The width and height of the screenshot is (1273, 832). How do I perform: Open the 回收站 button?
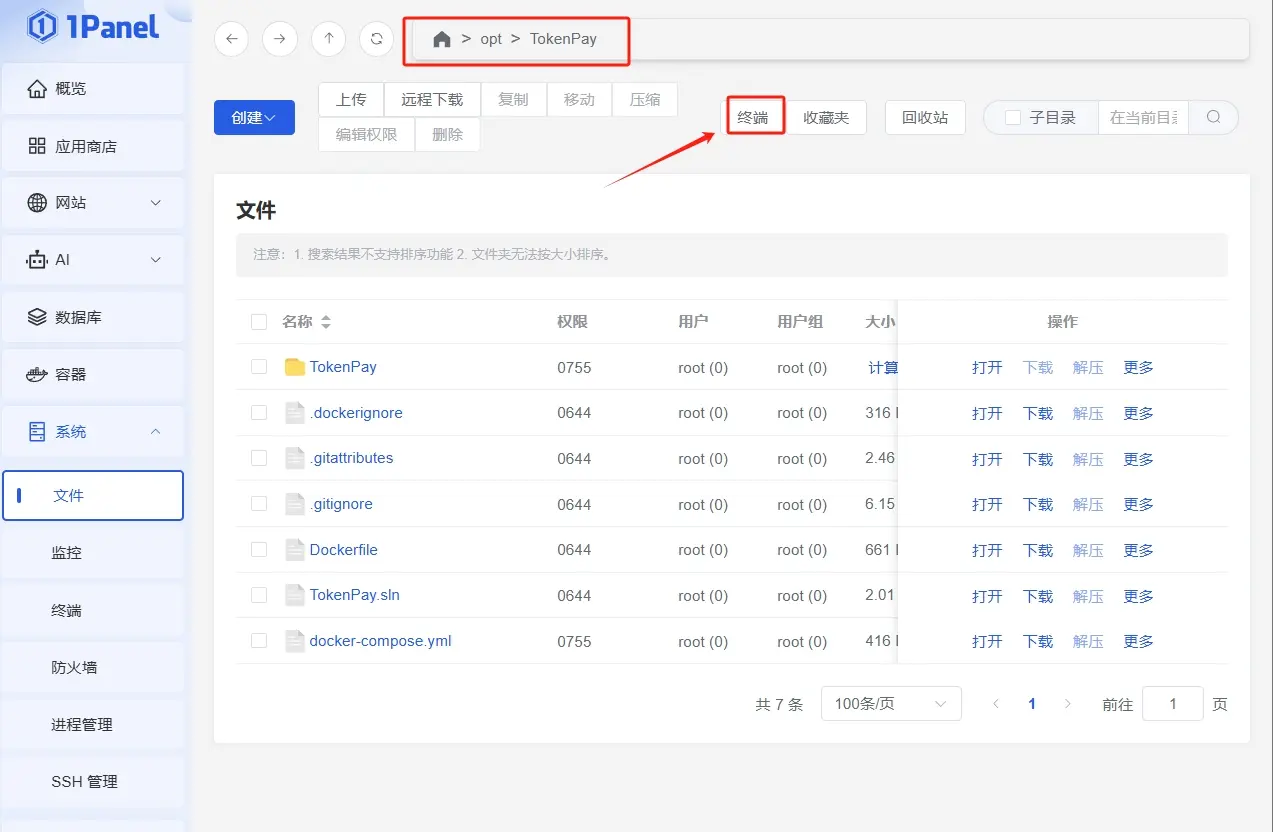tap(925, 117)
